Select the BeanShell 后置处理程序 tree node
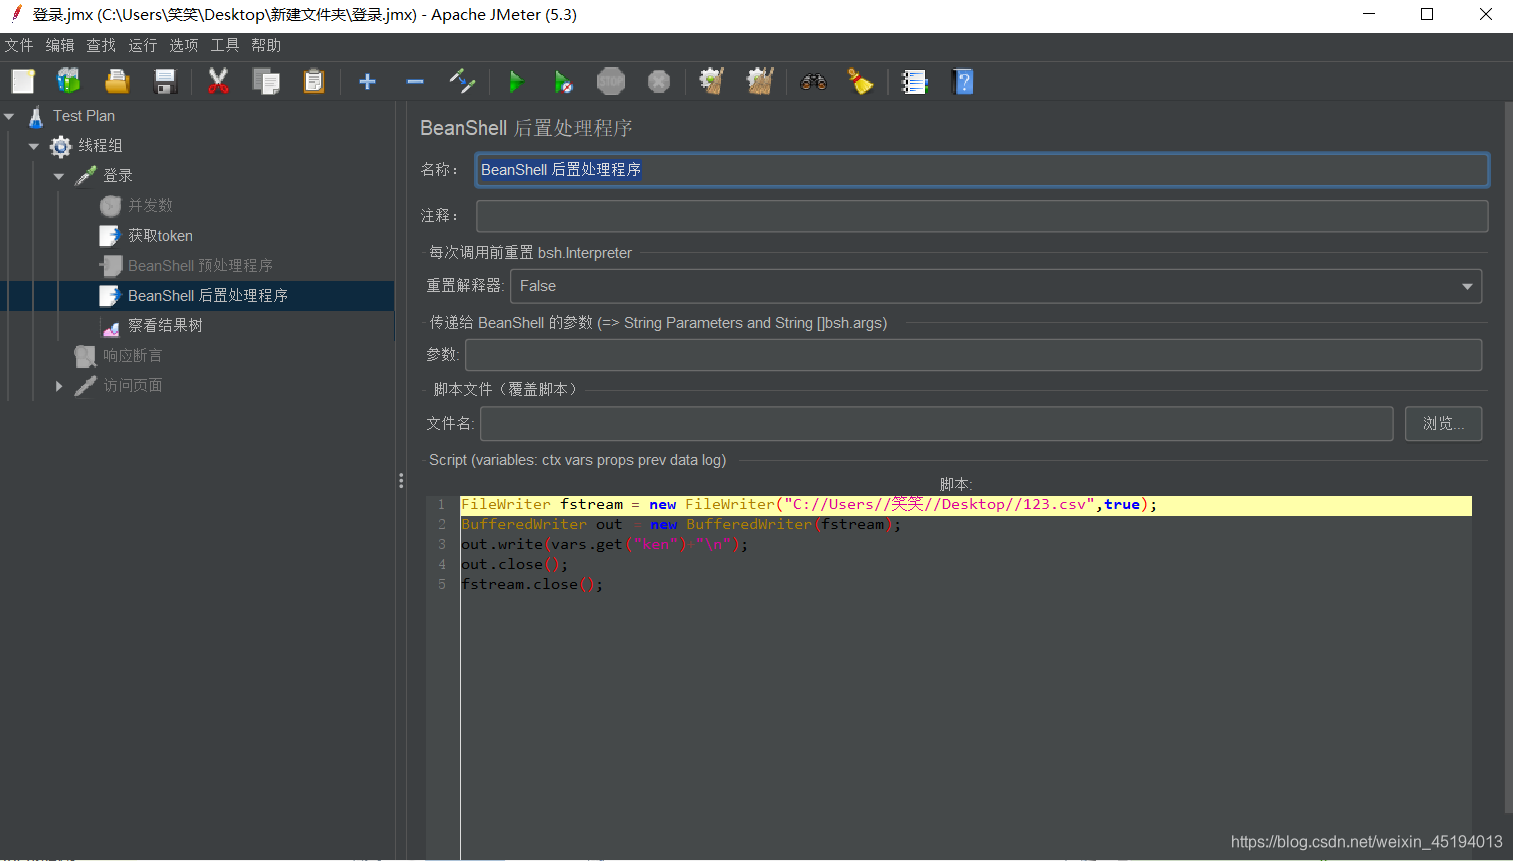The width and height of the screenshot is (1513, 861). 208,296
